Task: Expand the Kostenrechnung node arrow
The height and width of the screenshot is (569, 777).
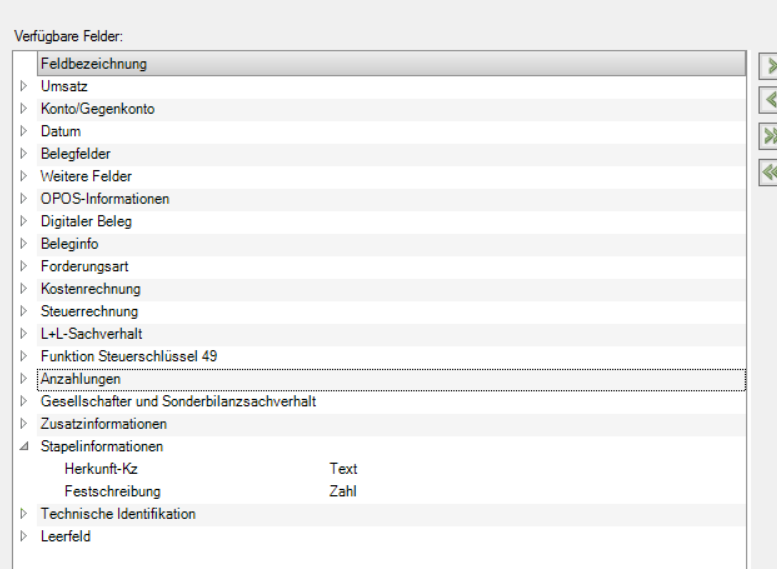Action: coord(23,288)
